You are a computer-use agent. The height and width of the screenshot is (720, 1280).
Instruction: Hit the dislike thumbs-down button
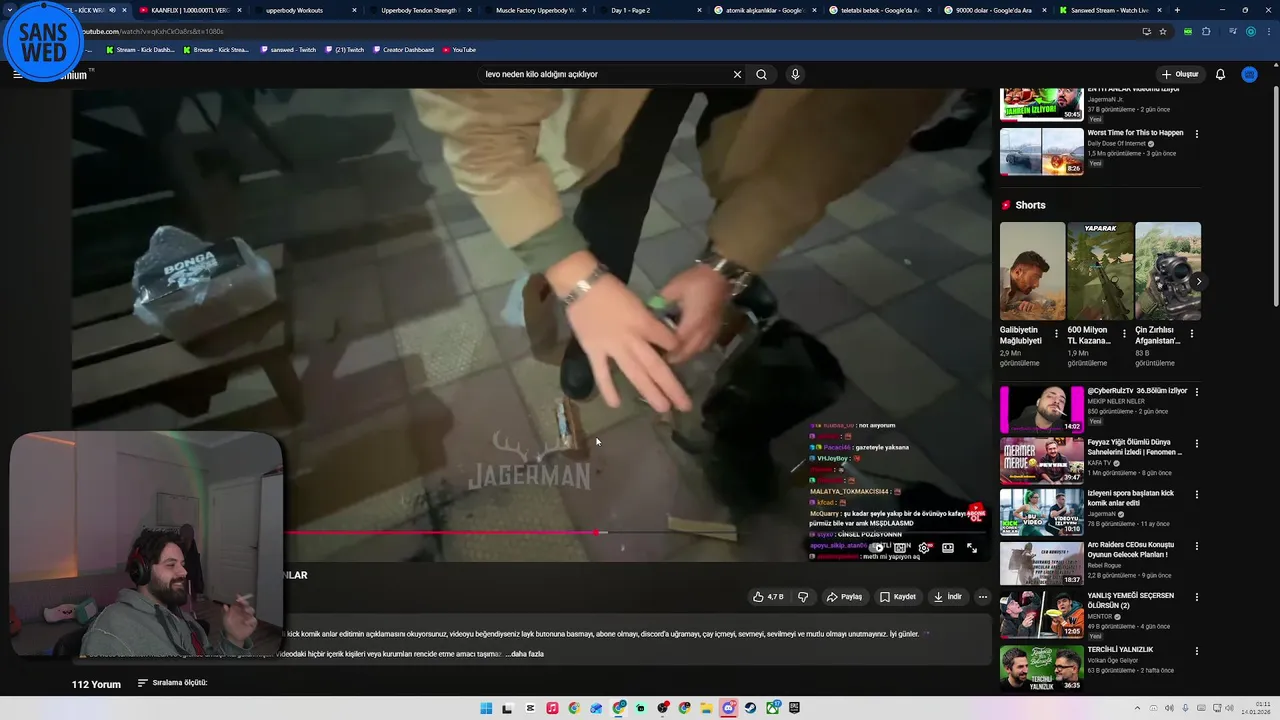803,597
